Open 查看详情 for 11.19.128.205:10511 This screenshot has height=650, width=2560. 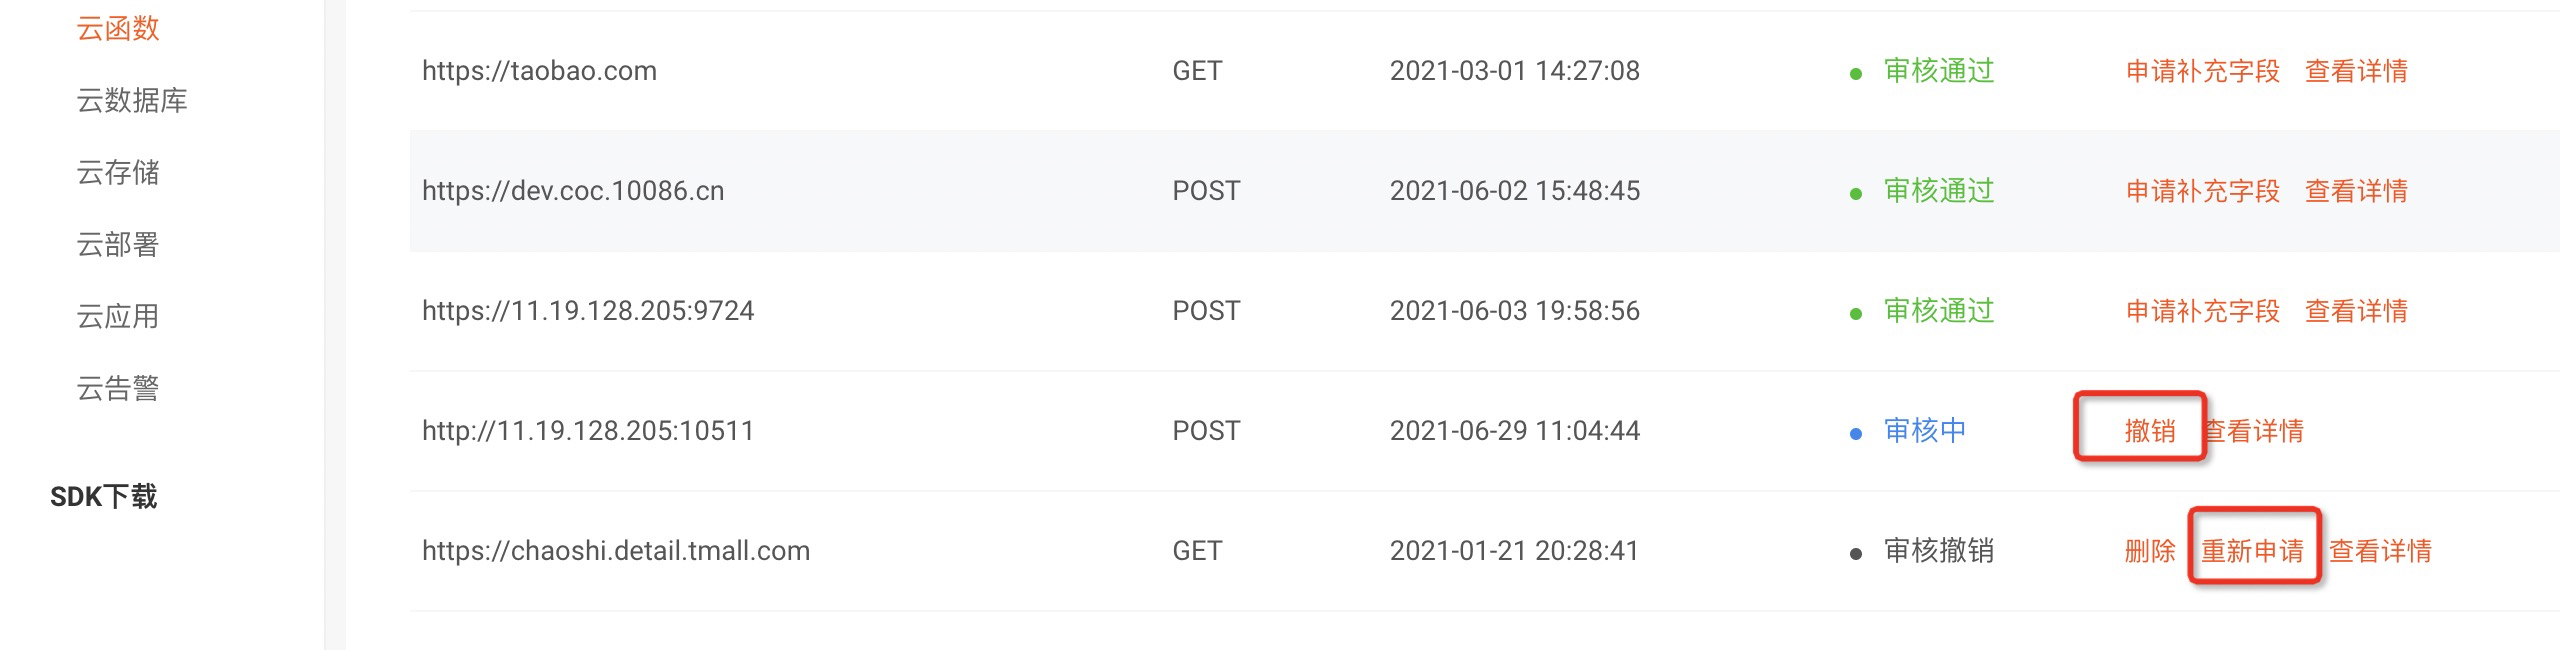click(2254, 431)
